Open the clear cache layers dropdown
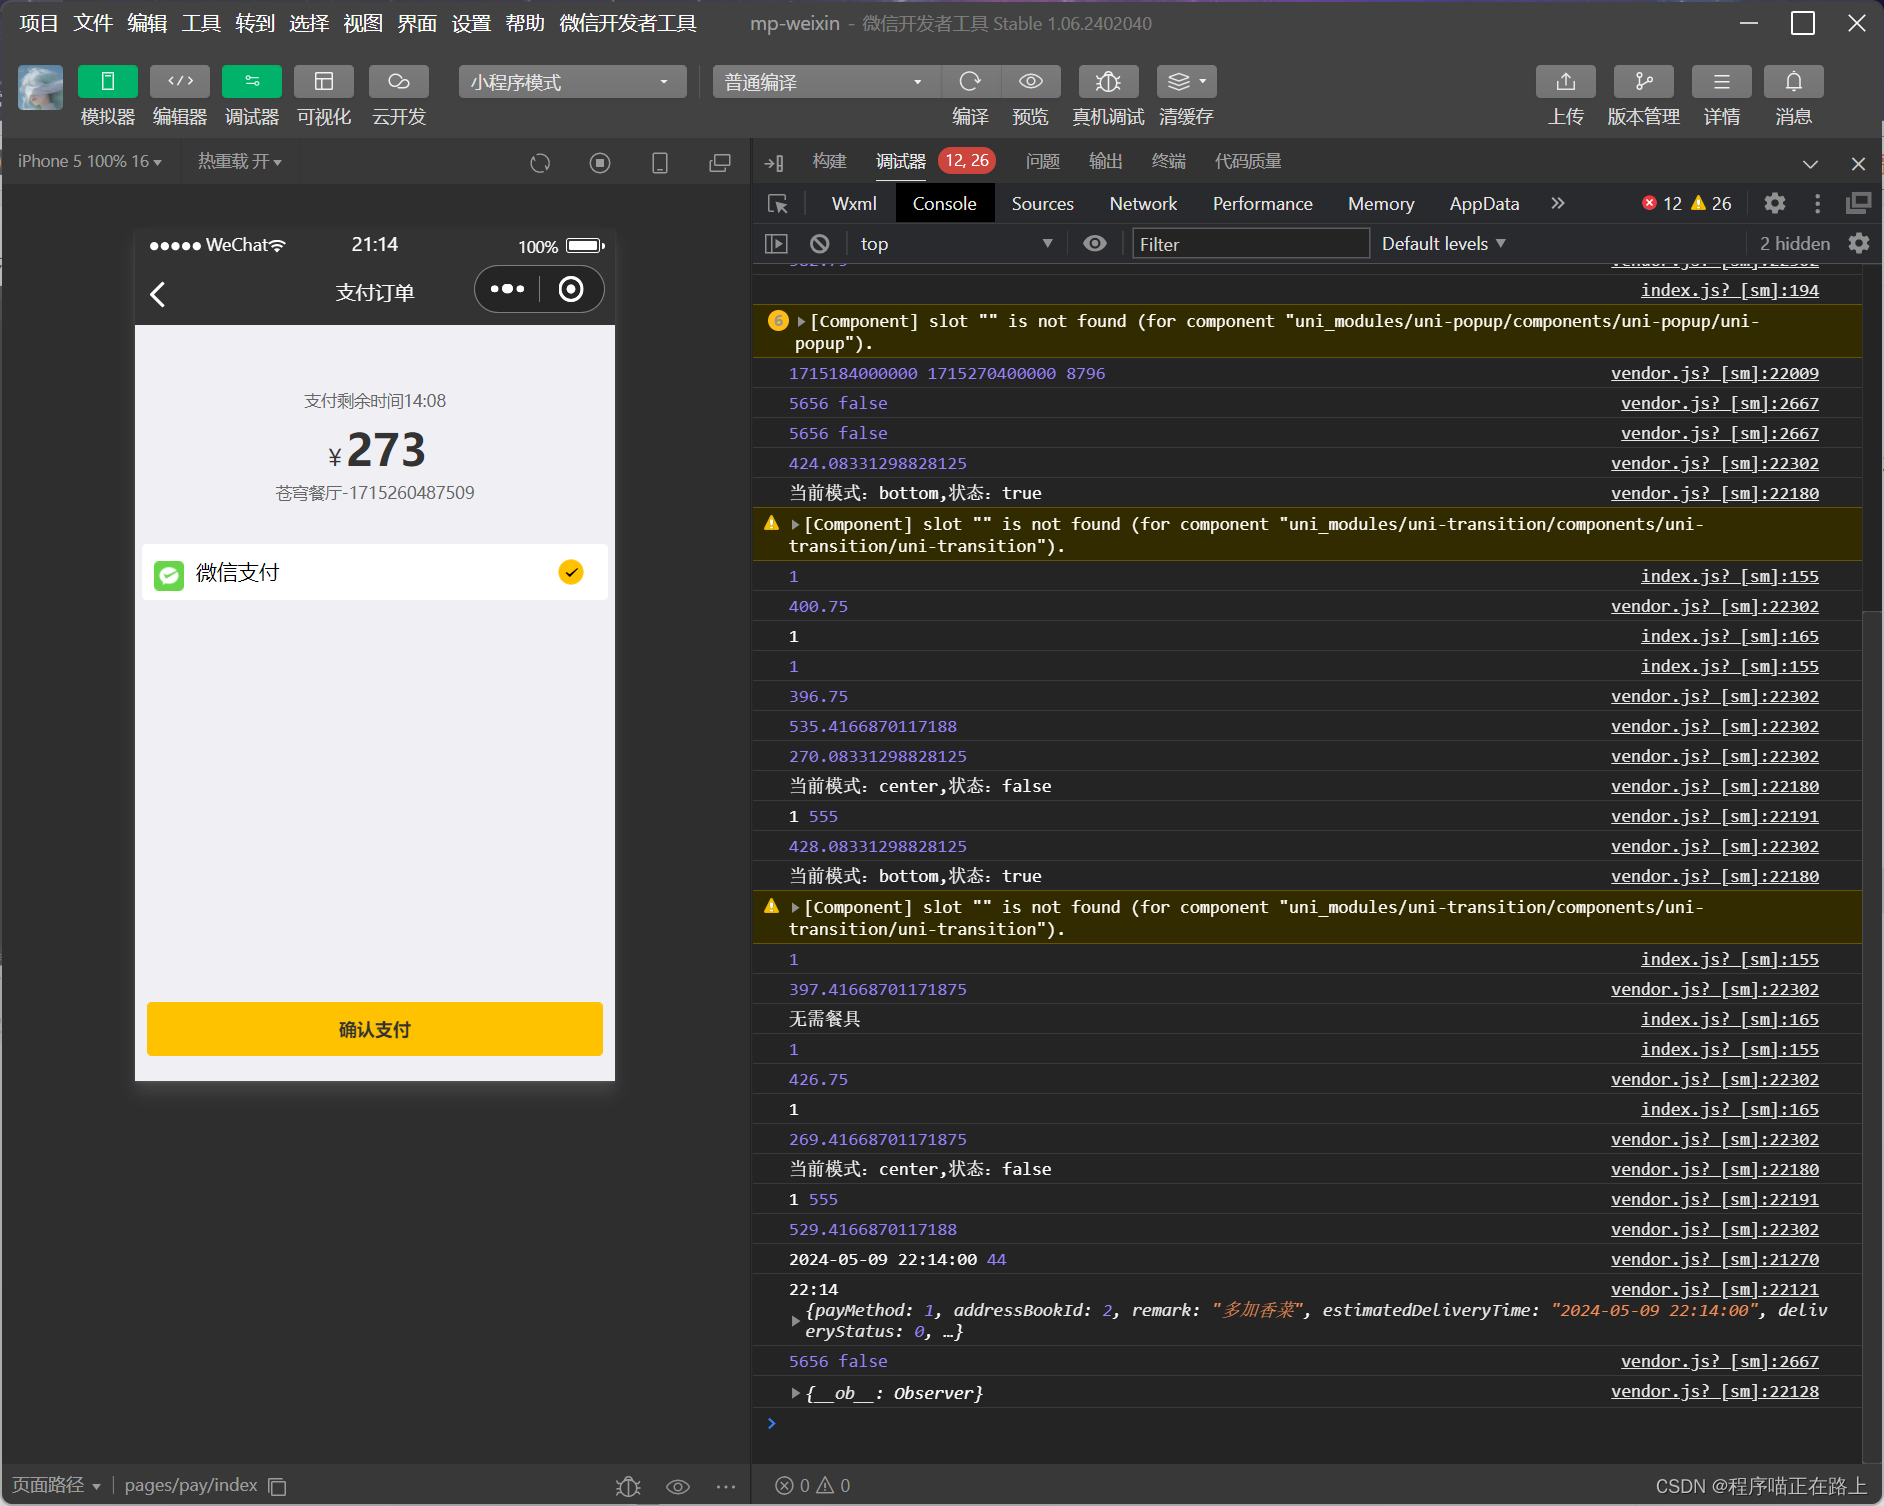 1187,81
